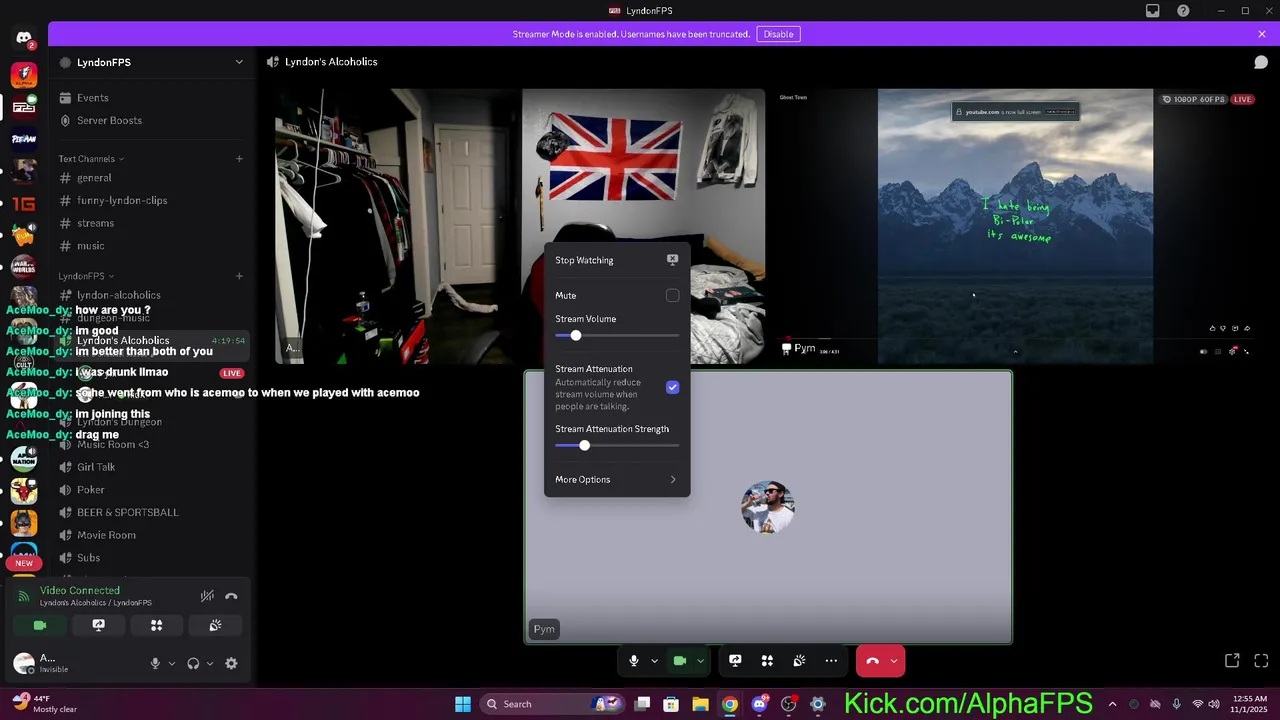Viewport: 1280px width, 720px height.
Task: Open the funny-lyndon-clips channel
Action: (150, 201)
